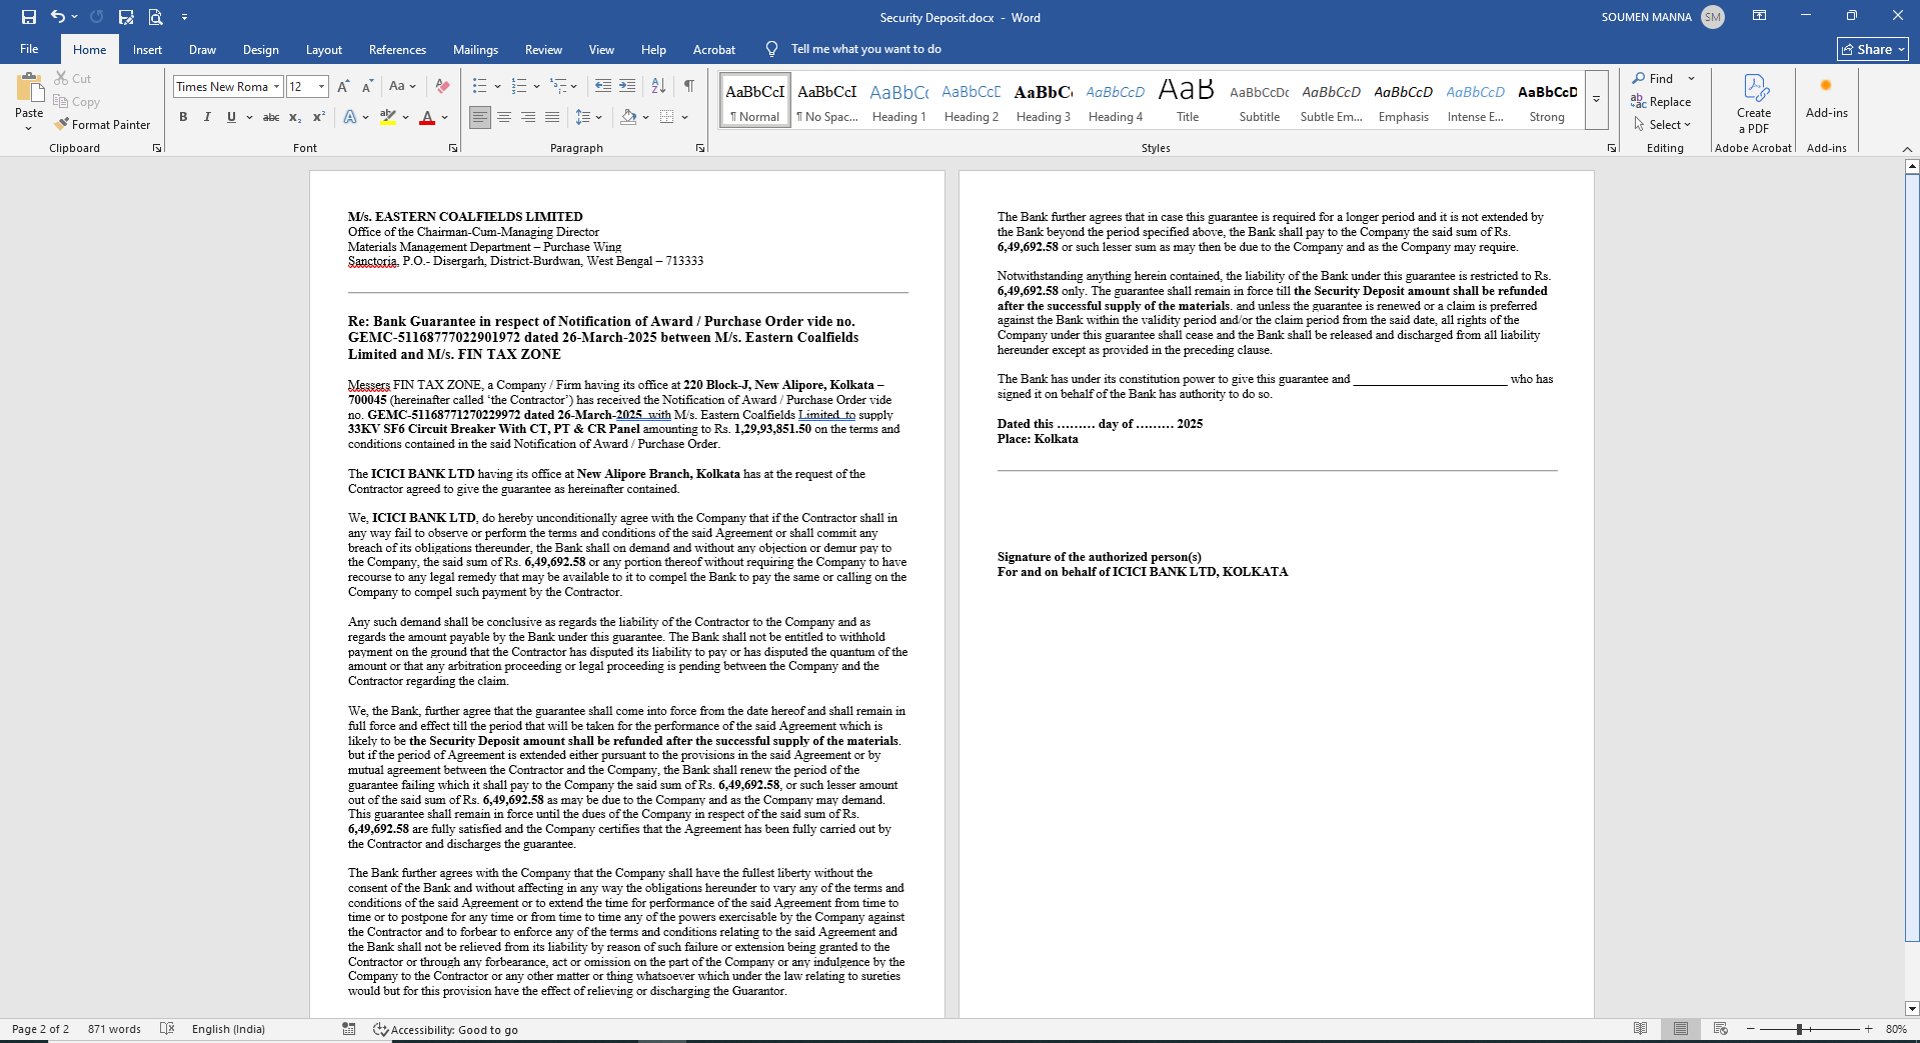Open the References tab
The width and height of the screenshot is (1920, 1043).
[397, 50]
